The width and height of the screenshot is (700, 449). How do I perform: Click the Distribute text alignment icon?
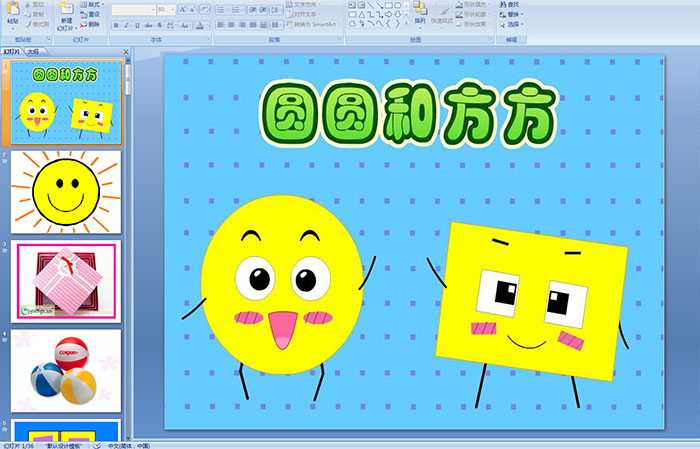click(264, 25)
